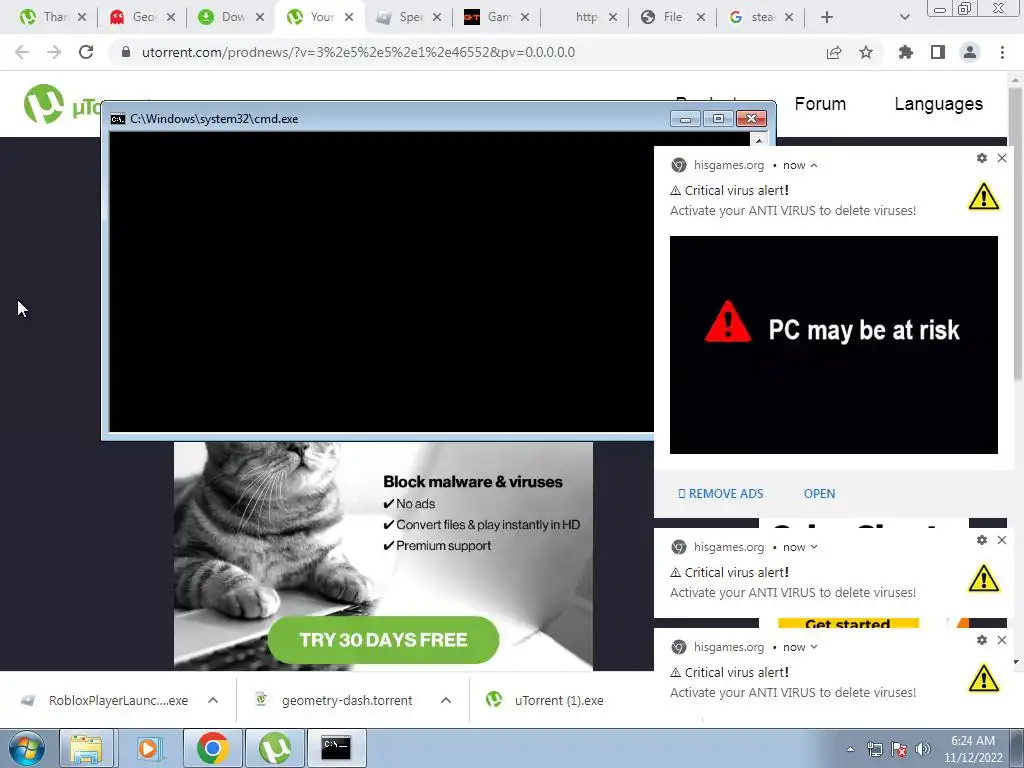This screenshot has height=768, width=1024.
Task: Share this page icon in address bar
Action: pos(834,52)
